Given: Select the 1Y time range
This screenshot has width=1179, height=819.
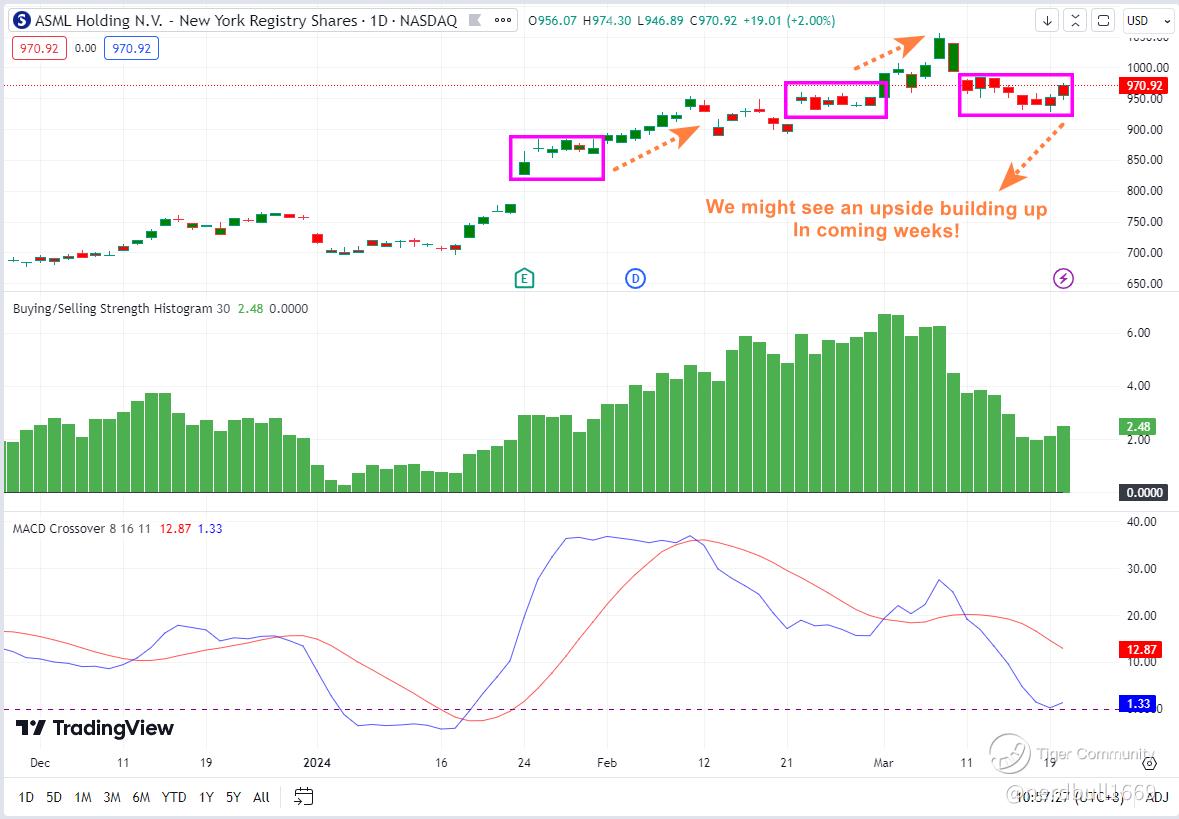Looking at the screenshot, I should (x=206, y=797).
